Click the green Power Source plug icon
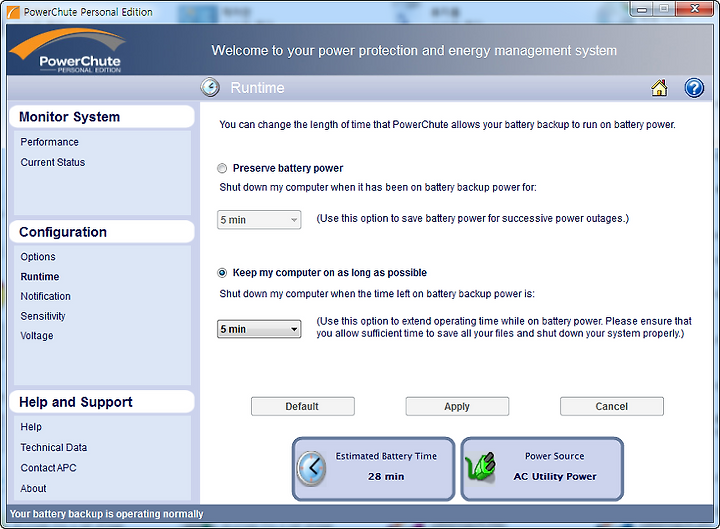The width and height of the screenshot is (720, 529). point(480,467)
